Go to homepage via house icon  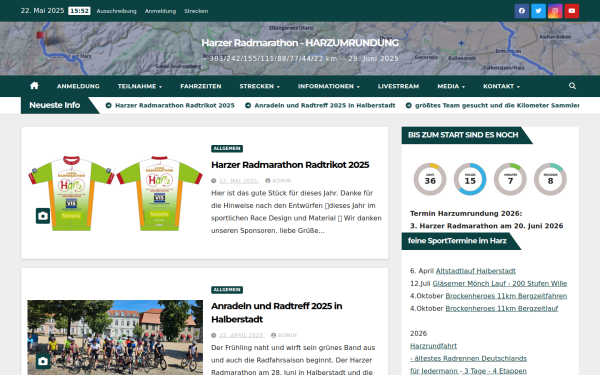[x=34, y=86]
